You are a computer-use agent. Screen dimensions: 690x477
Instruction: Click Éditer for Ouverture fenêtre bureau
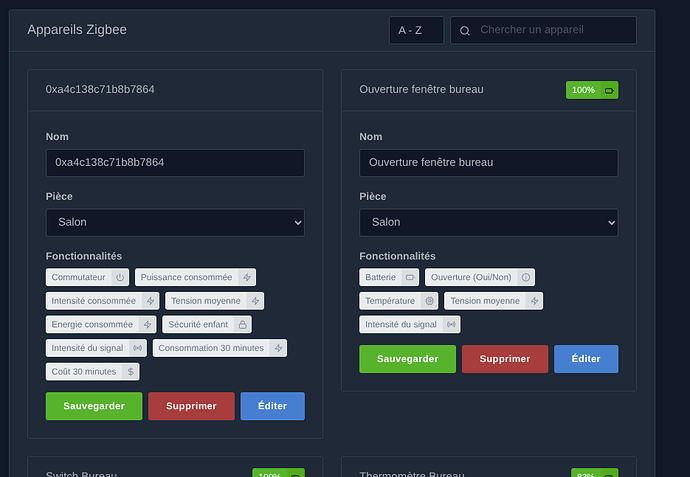[x=585, y=359]
